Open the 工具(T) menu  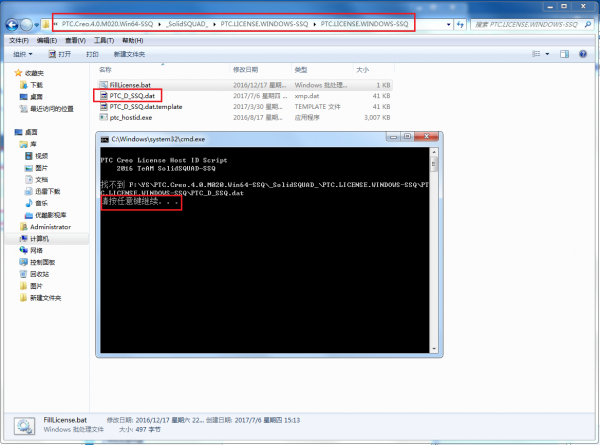[104, 41]
